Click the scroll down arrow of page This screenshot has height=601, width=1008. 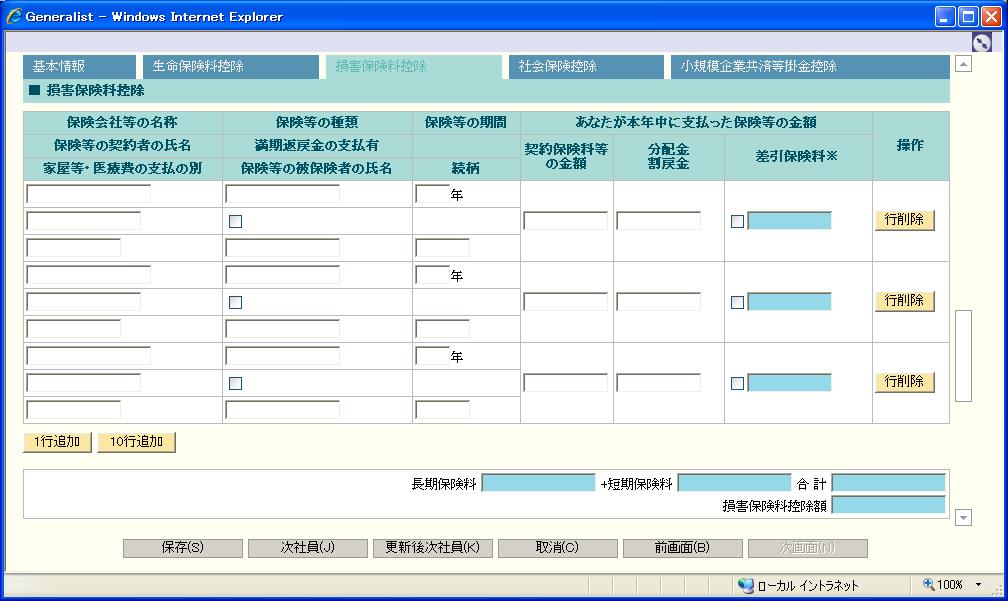coord(964,517)
